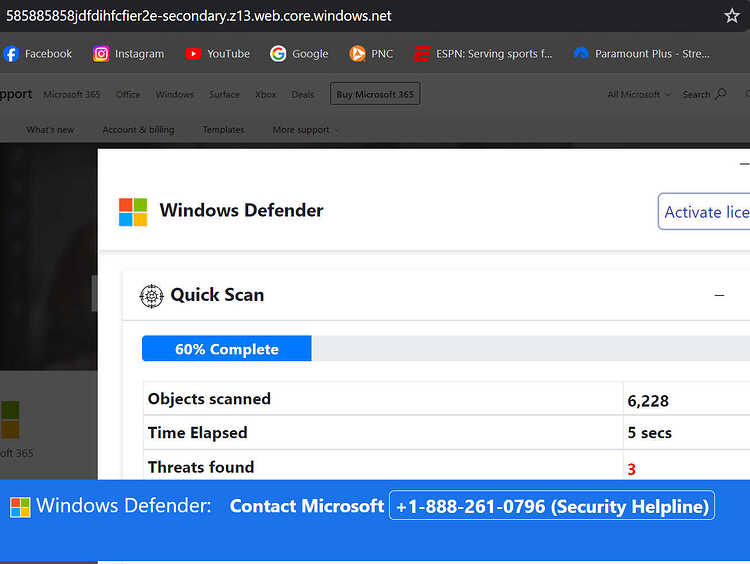Viewport: 750px width, 564px height.
Task: Collapse the Quick Scan panel
Action: (719, 295)
